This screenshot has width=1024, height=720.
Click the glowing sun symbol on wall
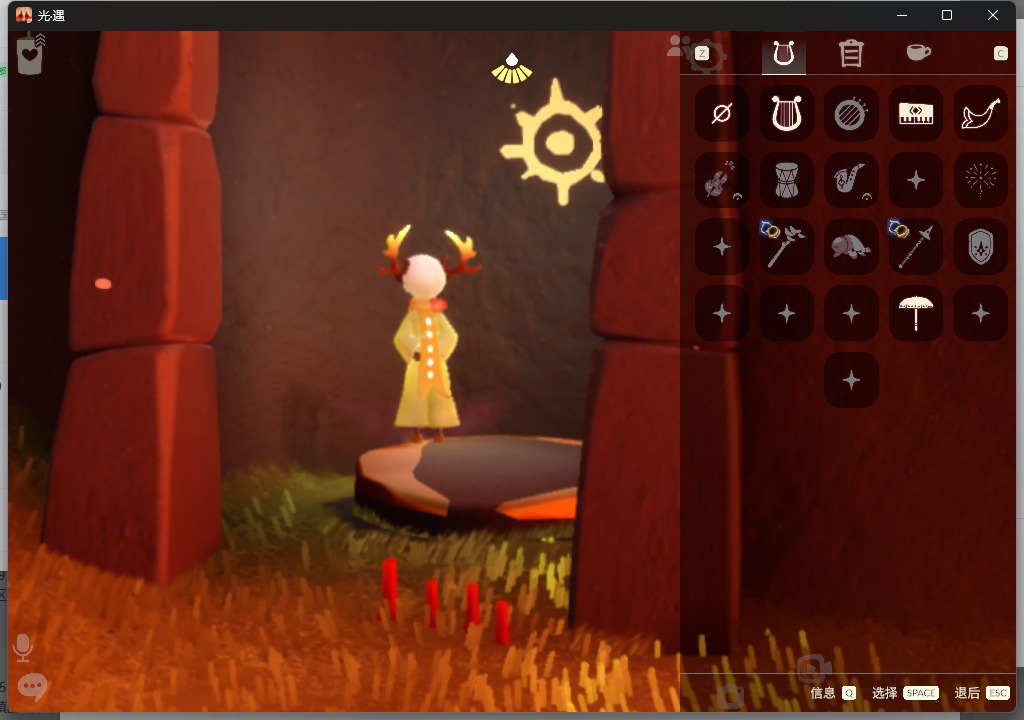554,142
